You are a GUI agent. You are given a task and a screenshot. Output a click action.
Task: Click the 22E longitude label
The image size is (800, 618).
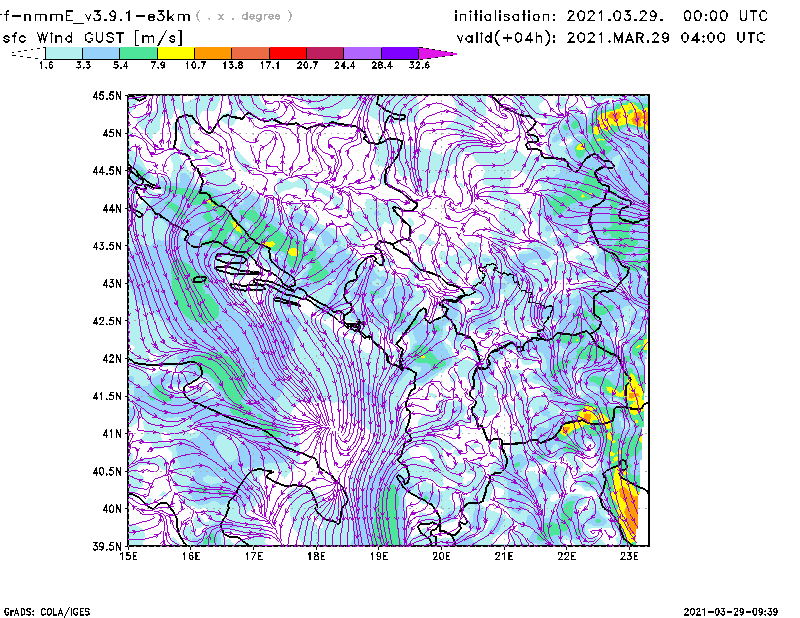coord(566,556)
